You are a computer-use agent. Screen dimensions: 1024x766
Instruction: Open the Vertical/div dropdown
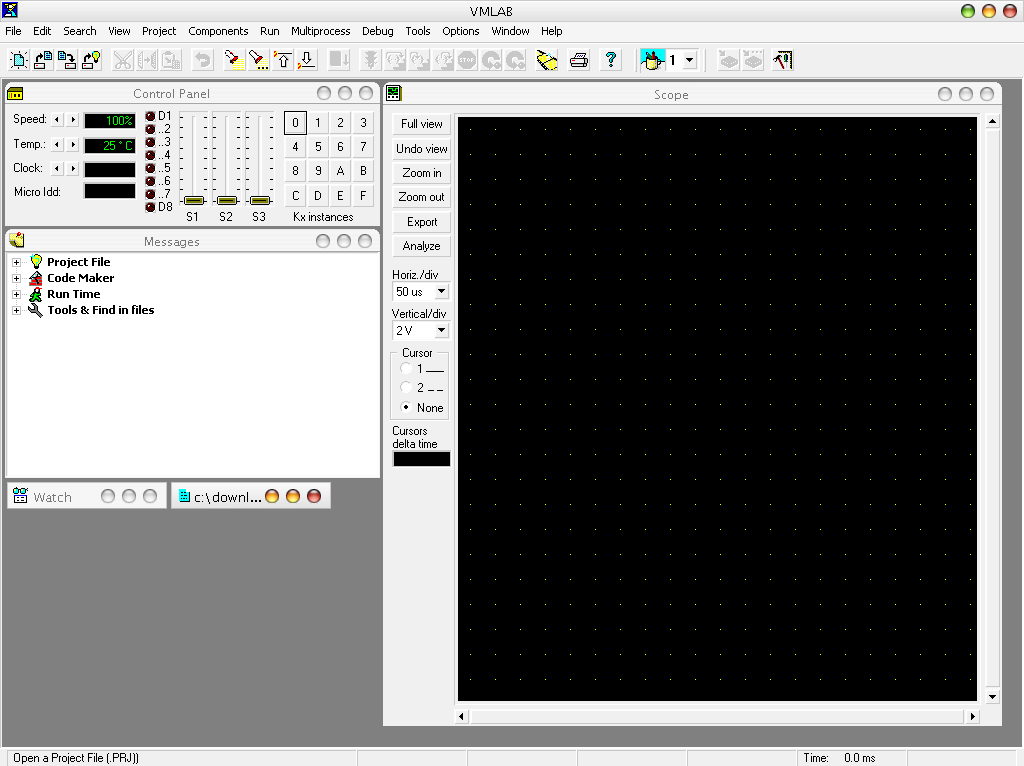(441, 331)
